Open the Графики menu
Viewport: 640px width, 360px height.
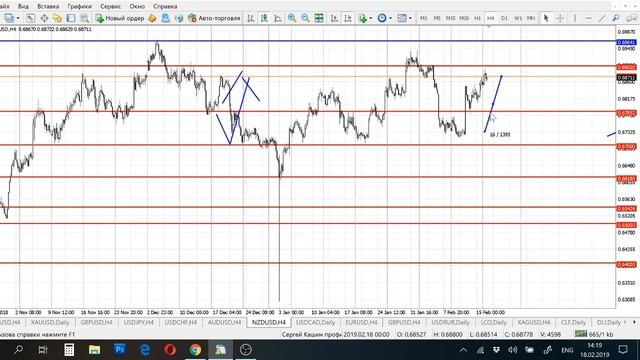pyautogui.click(x=79, y=7)
